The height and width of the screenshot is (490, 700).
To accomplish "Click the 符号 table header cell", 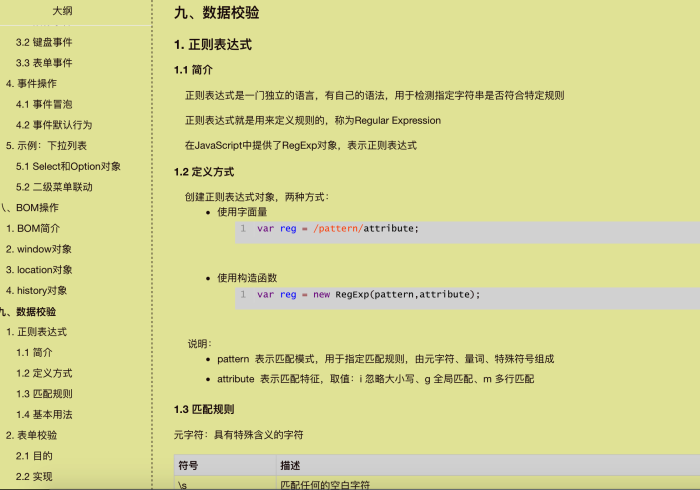I will (x=225, y=465).
